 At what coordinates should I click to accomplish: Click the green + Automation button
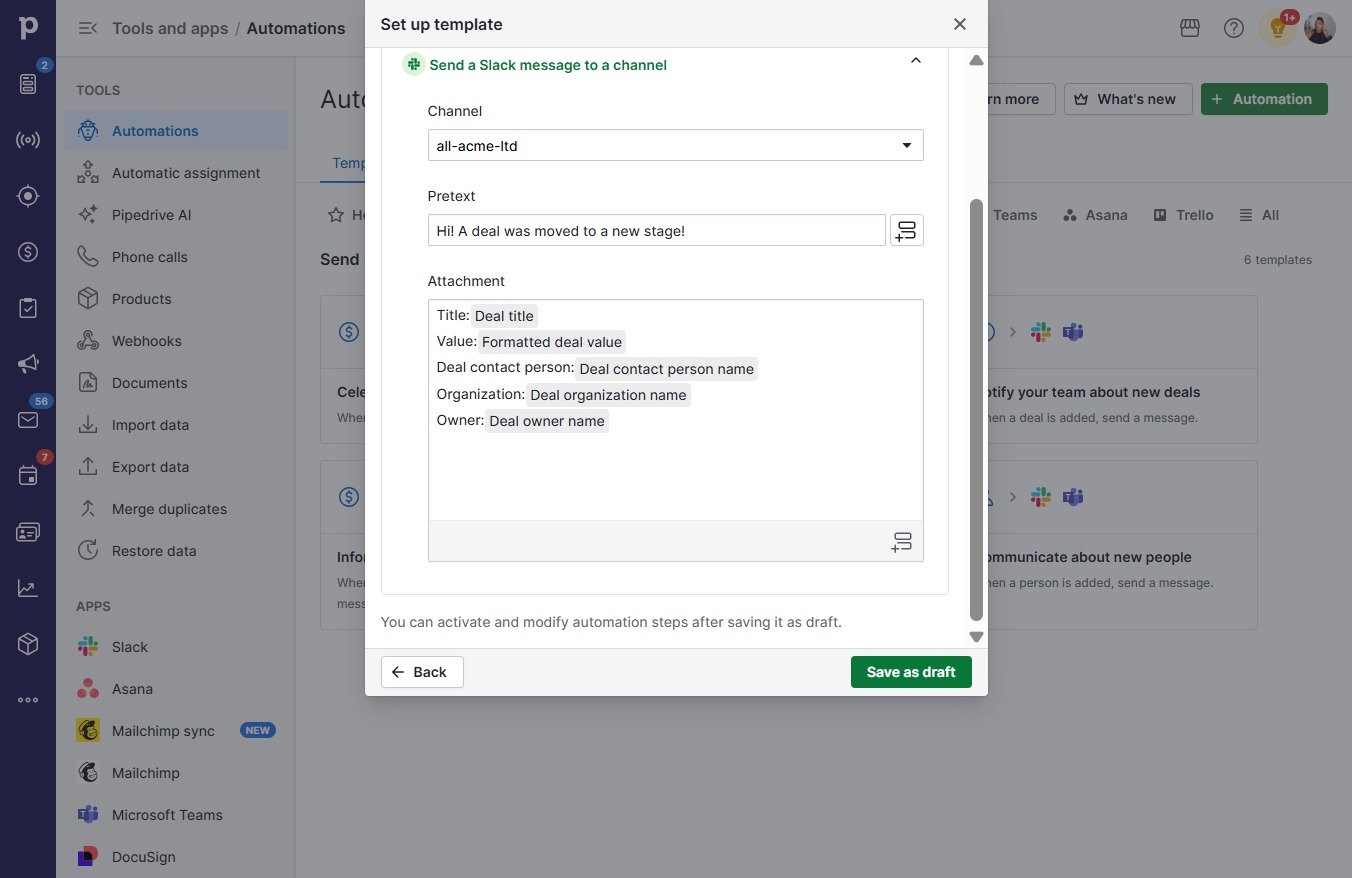[x=1264, y=99]
